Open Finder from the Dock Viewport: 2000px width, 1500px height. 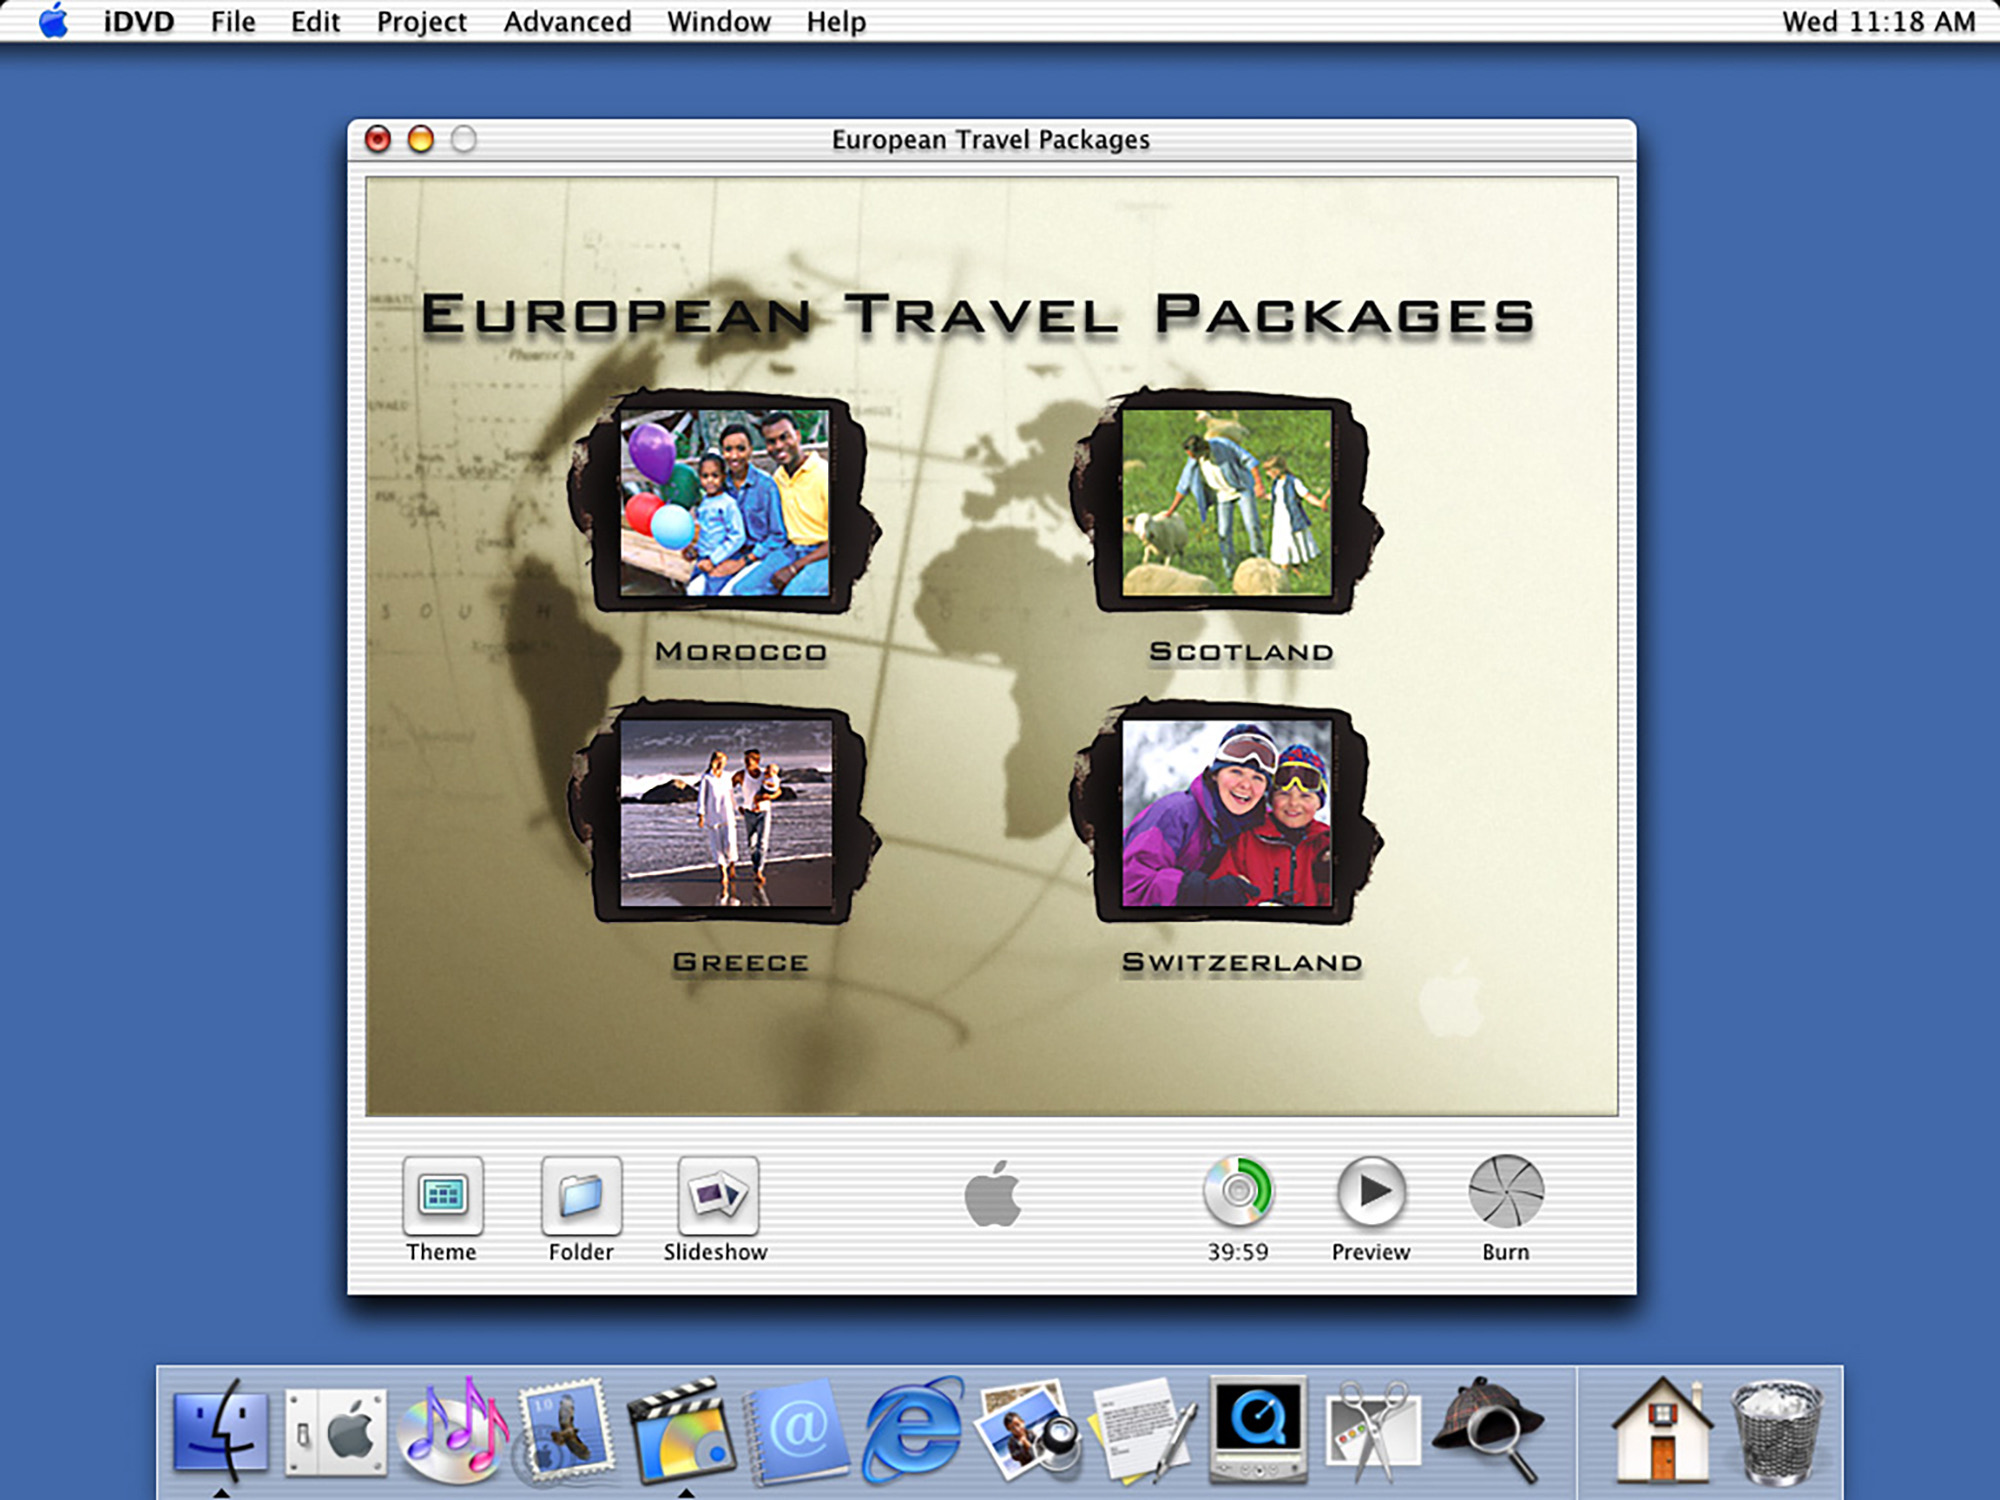(x=220, y=1430)
